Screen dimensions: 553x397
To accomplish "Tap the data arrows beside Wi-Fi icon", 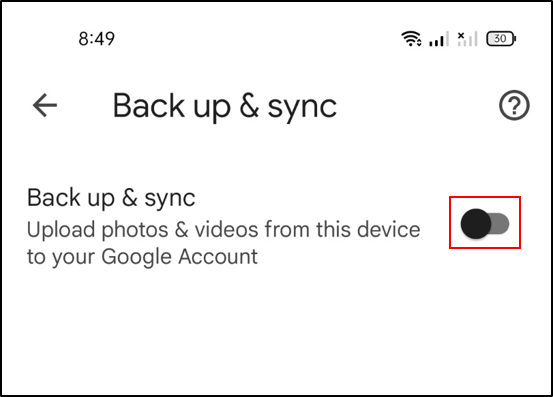I will (x=419, y=43).
